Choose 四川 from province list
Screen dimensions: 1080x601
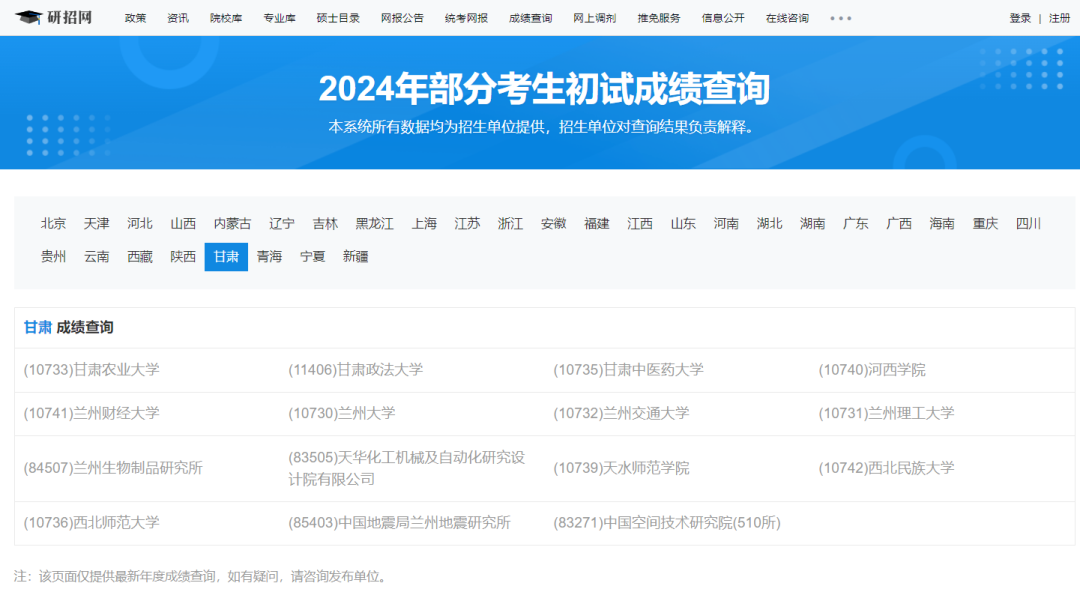pos(1028,223)
